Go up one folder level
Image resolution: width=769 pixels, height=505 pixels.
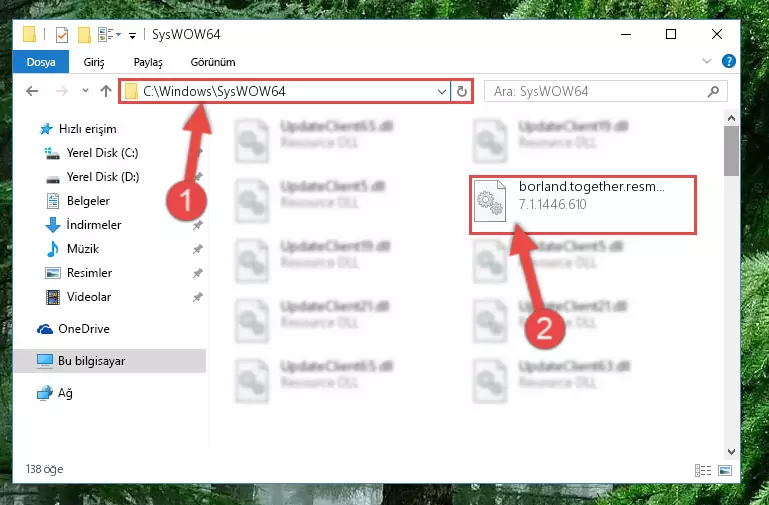click(x=106, y=91)
